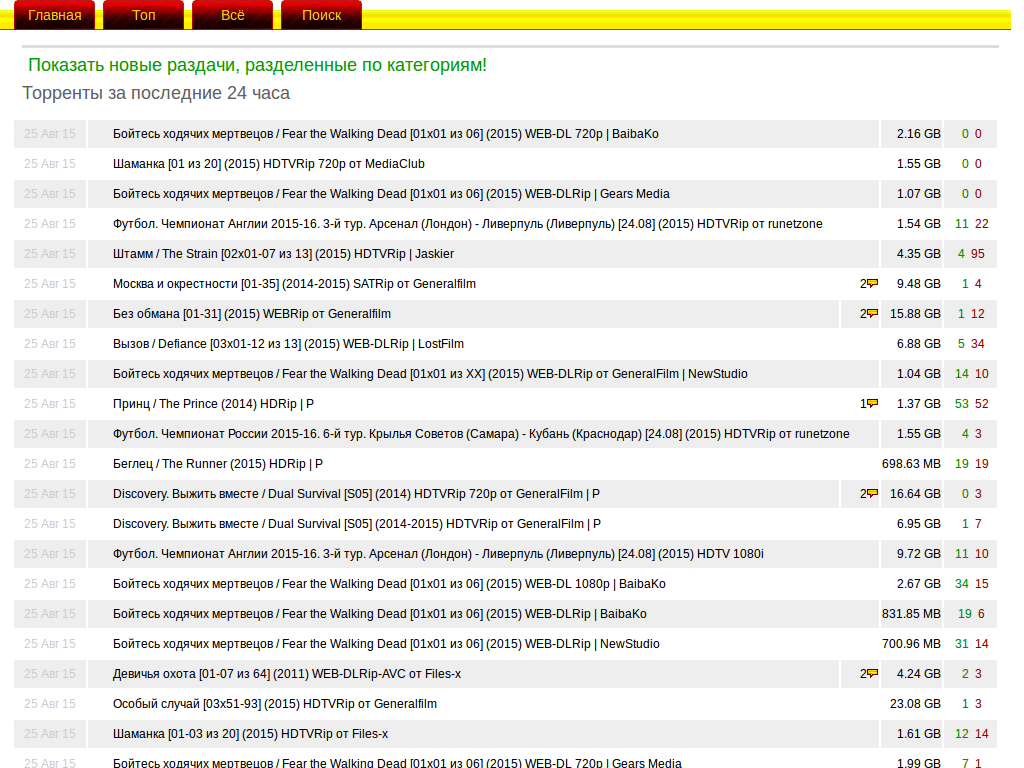
Task: Open Штамм / The Strain torrent
Action: (x=283, y=254)
